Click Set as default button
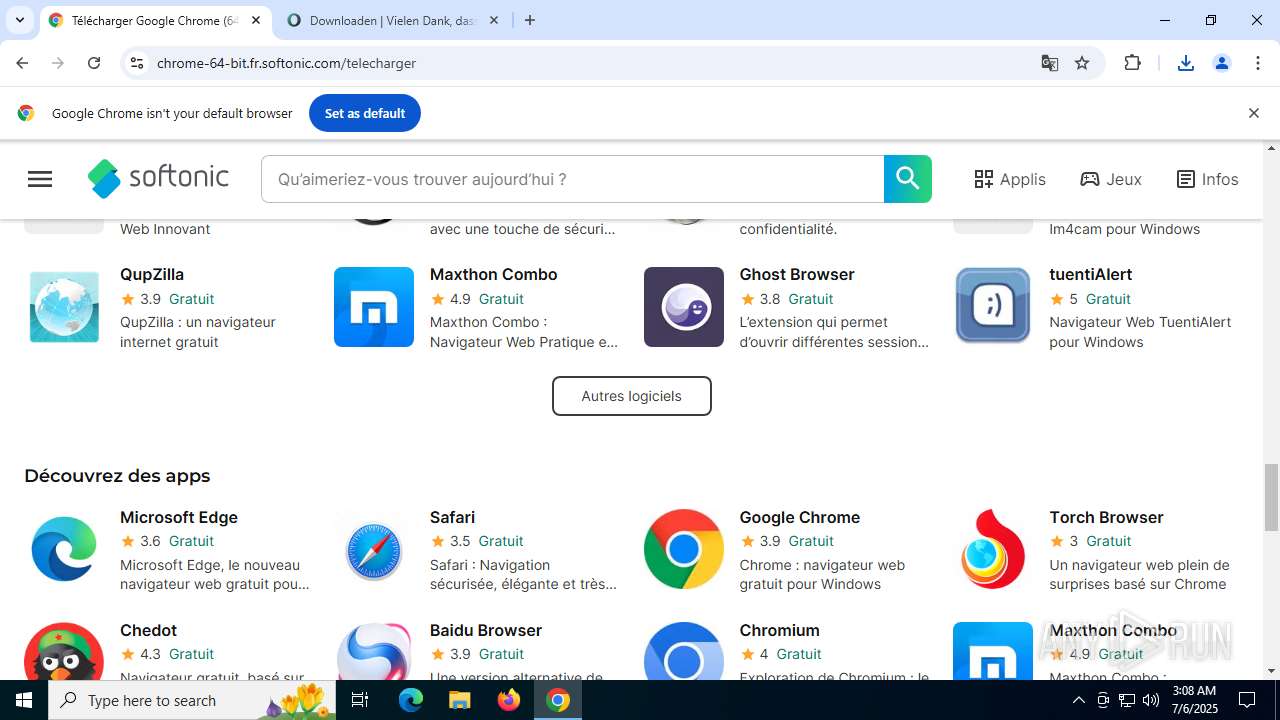 coord(365,113)
